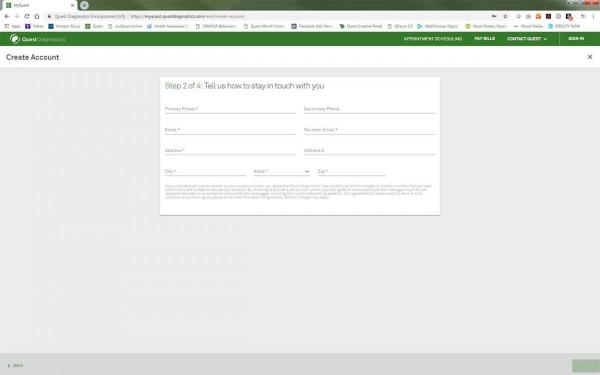Click Sign In in the header
This screenshot has height=375, width=600.
576,39
